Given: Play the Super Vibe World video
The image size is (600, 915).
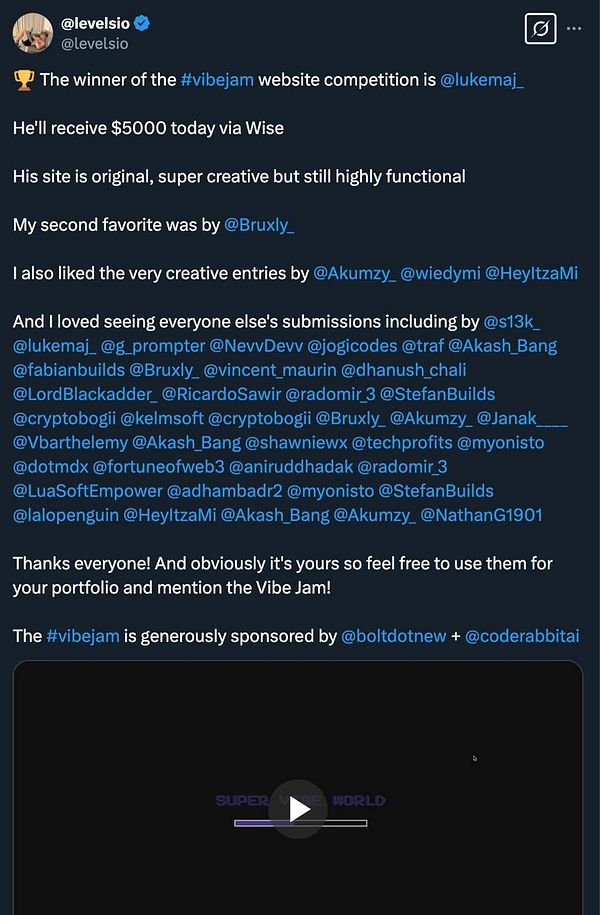Looking at the screenshot, I should click(x=299, y=811).
